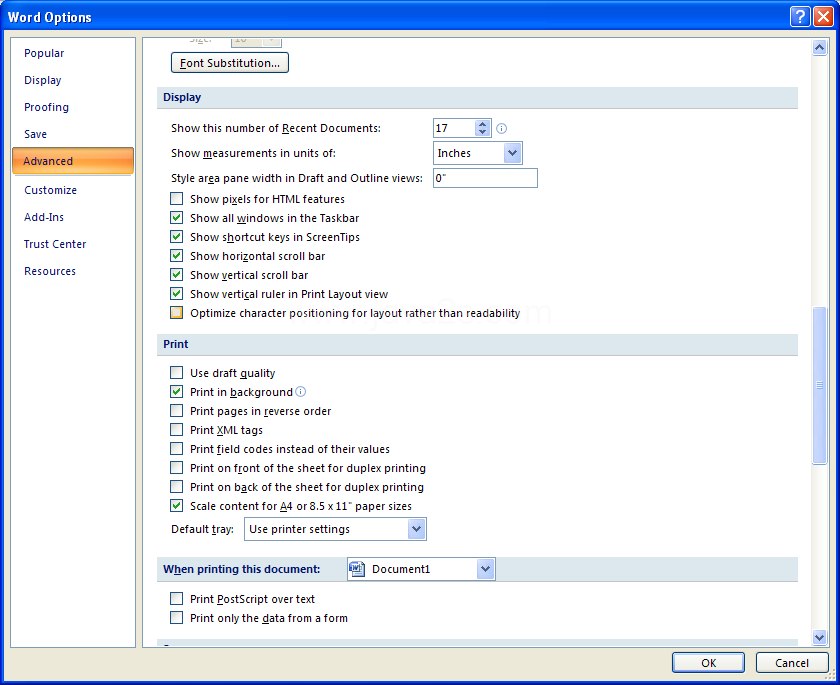840x685 pixels.
Task: Confirm with the OK button
Action: 708,663
